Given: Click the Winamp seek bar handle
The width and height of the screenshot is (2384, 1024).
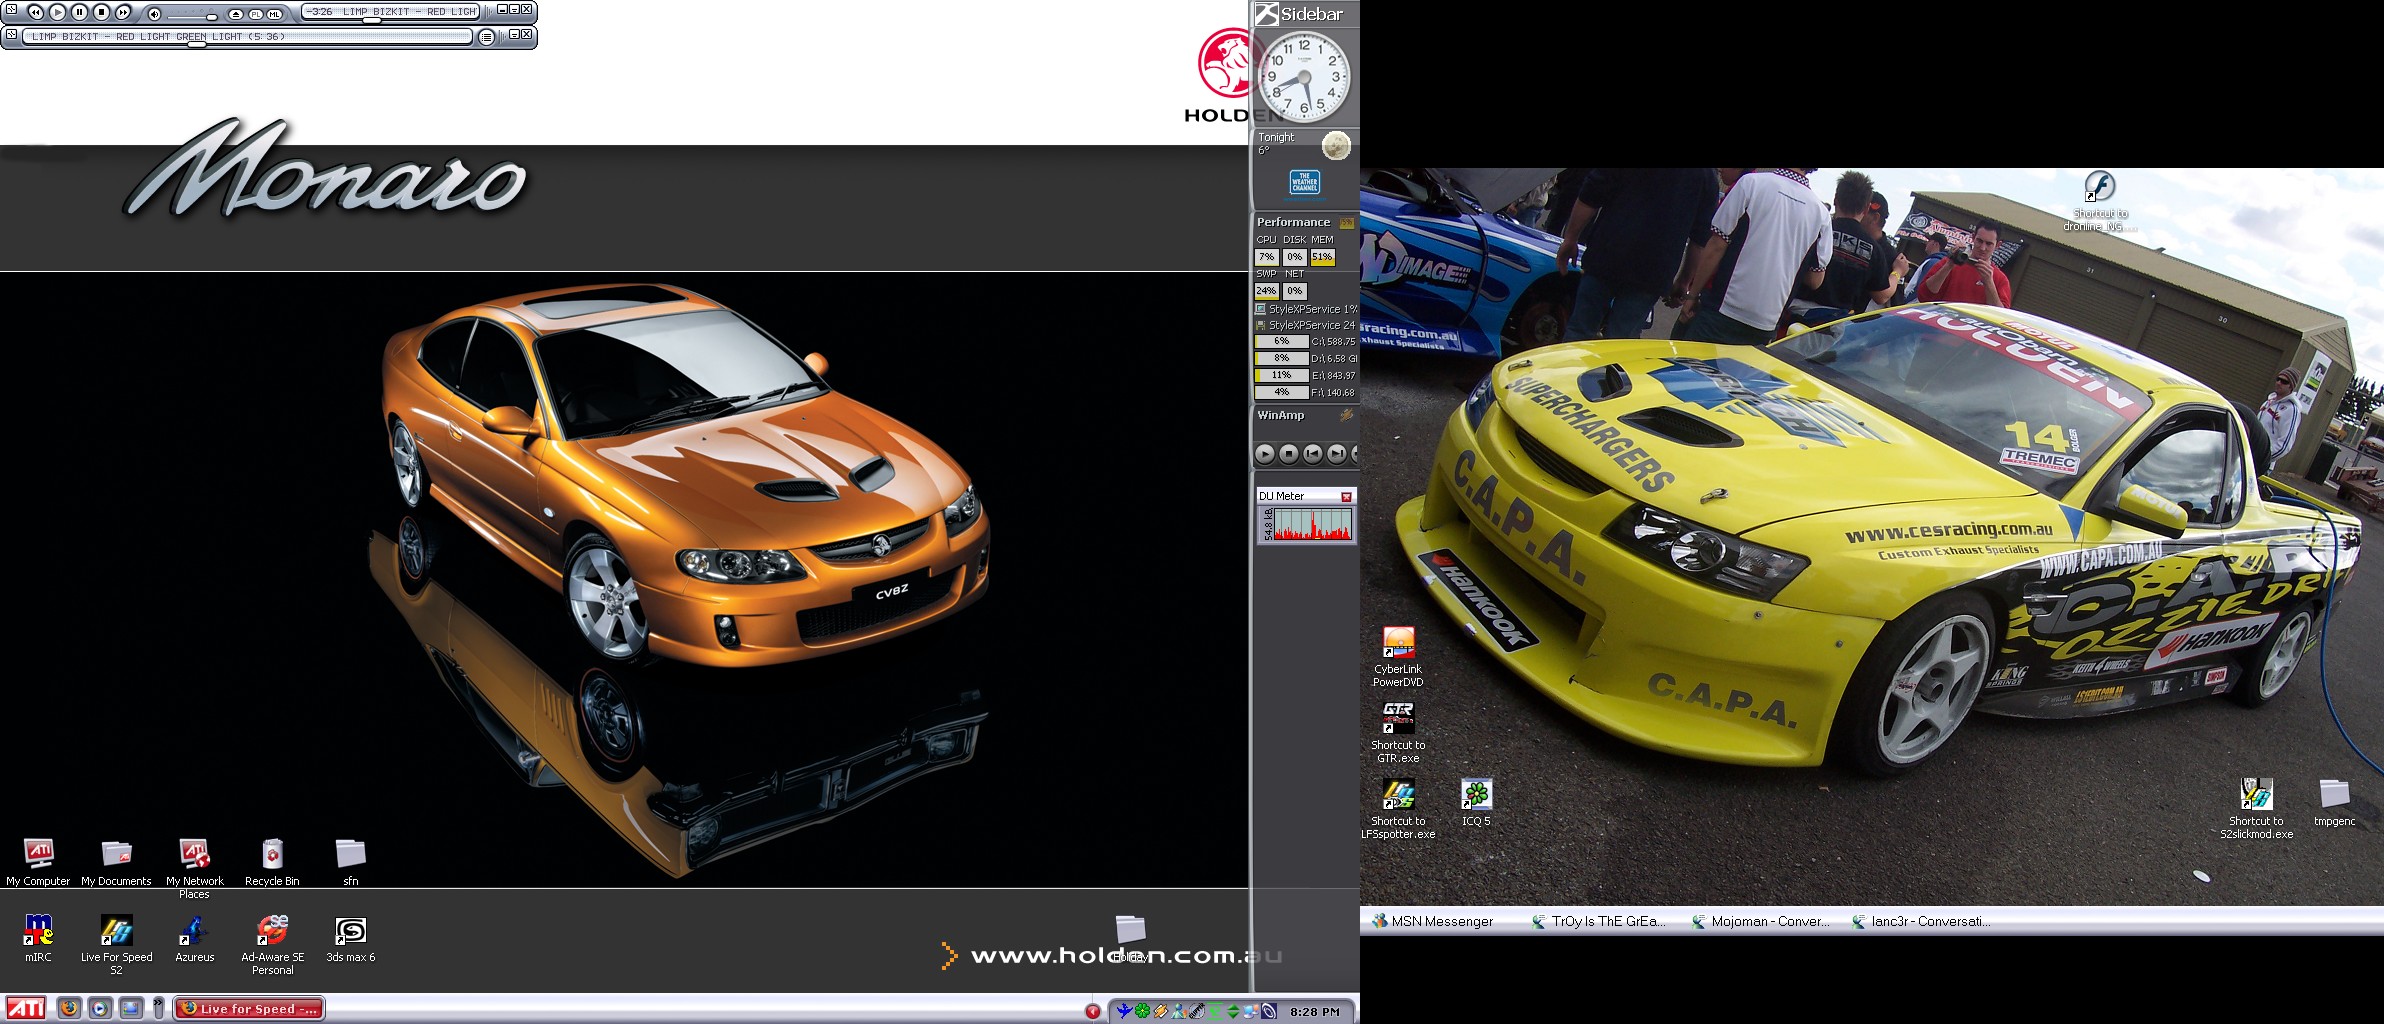Looking at the screenshot, I should pyautogui.click(x=372, y=20).
